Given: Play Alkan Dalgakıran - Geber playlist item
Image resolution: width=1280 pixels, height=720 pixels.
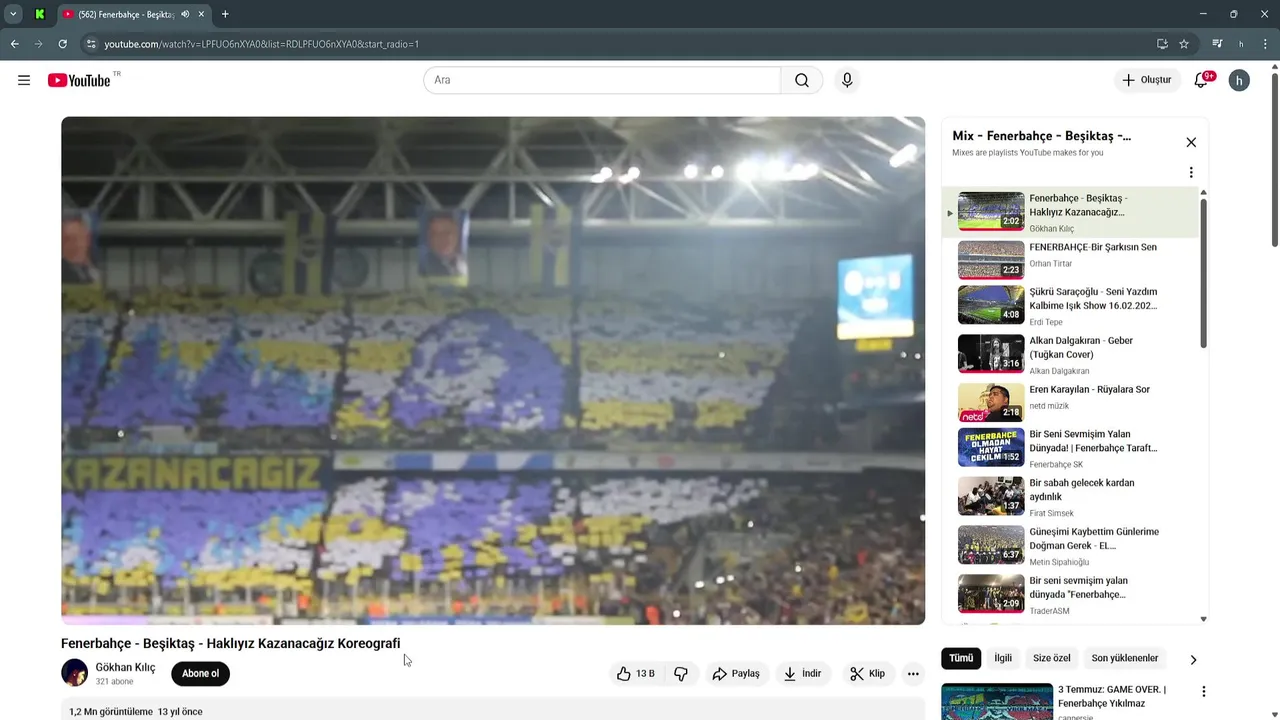Looking at the screenshot, I should pyautogui.click(x=1070, y=355).
